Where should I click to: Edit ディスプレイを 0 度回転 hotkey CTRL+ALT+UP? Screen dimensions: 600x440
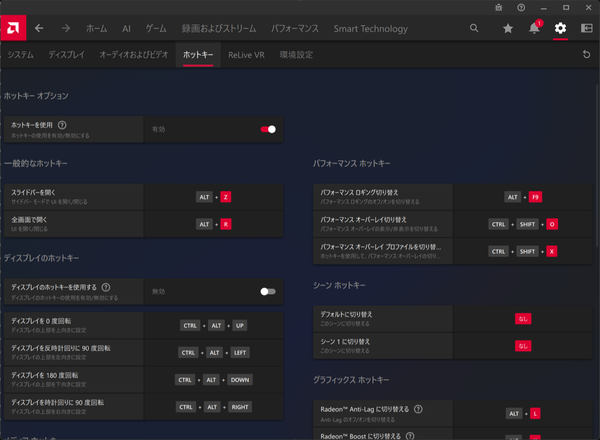point(214,326)
